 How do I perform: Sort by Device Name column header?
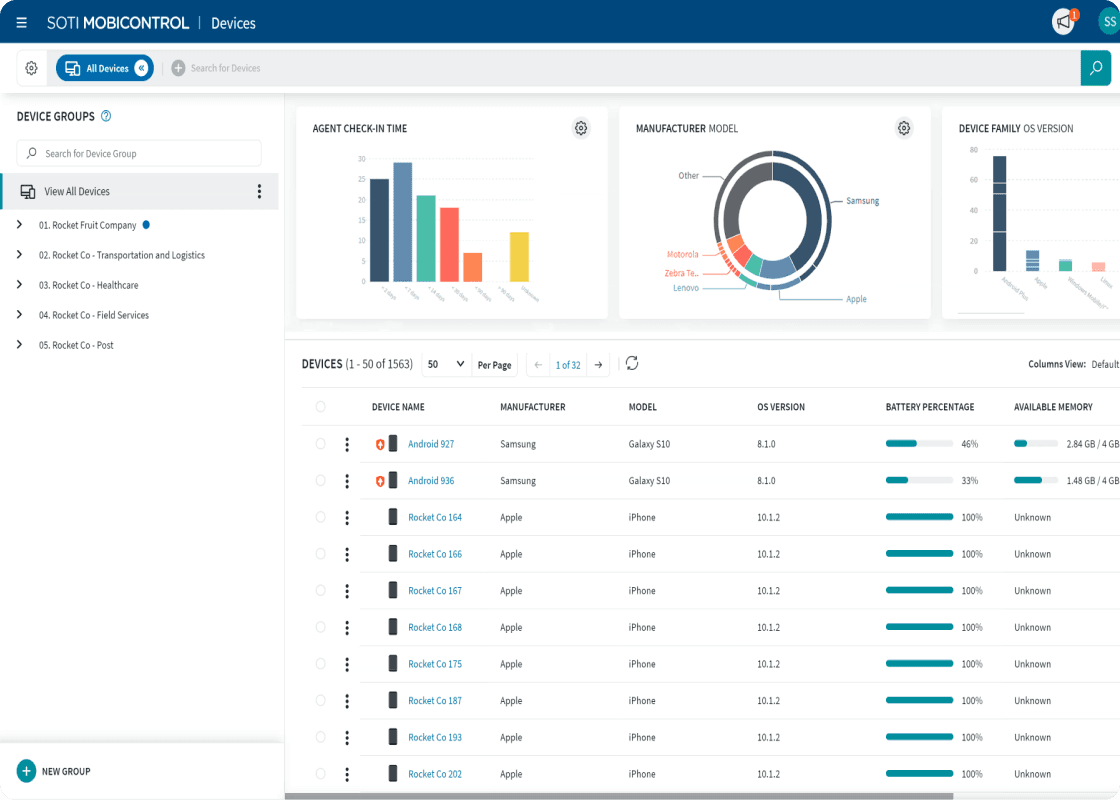coord(398,407)
